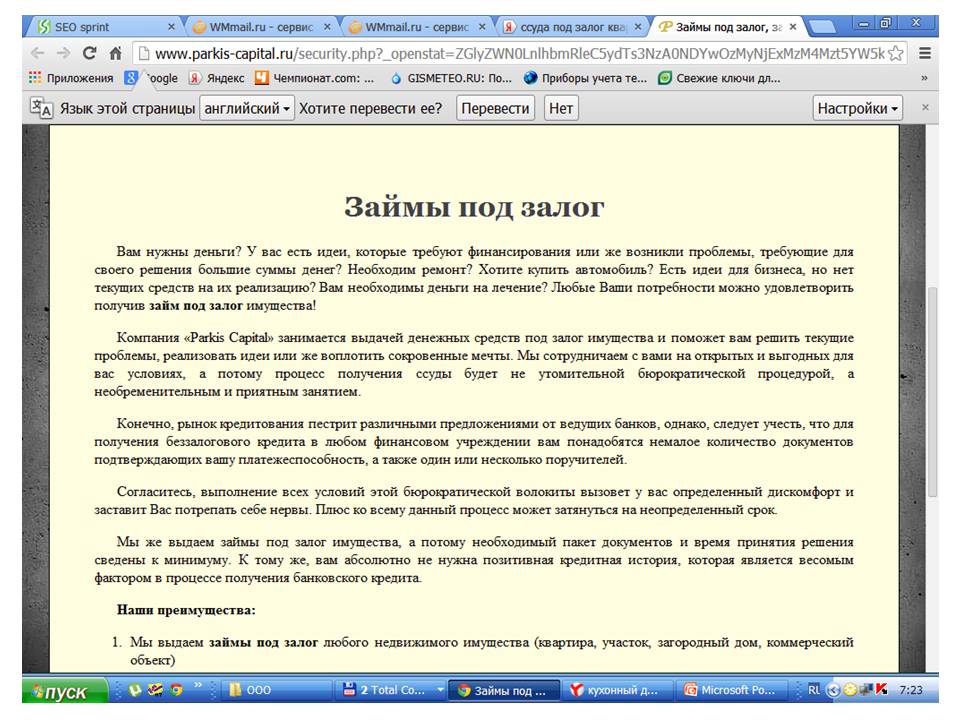Open the GISMETEO.RU bookmark
960x720 pixels.
coord(451,78)
